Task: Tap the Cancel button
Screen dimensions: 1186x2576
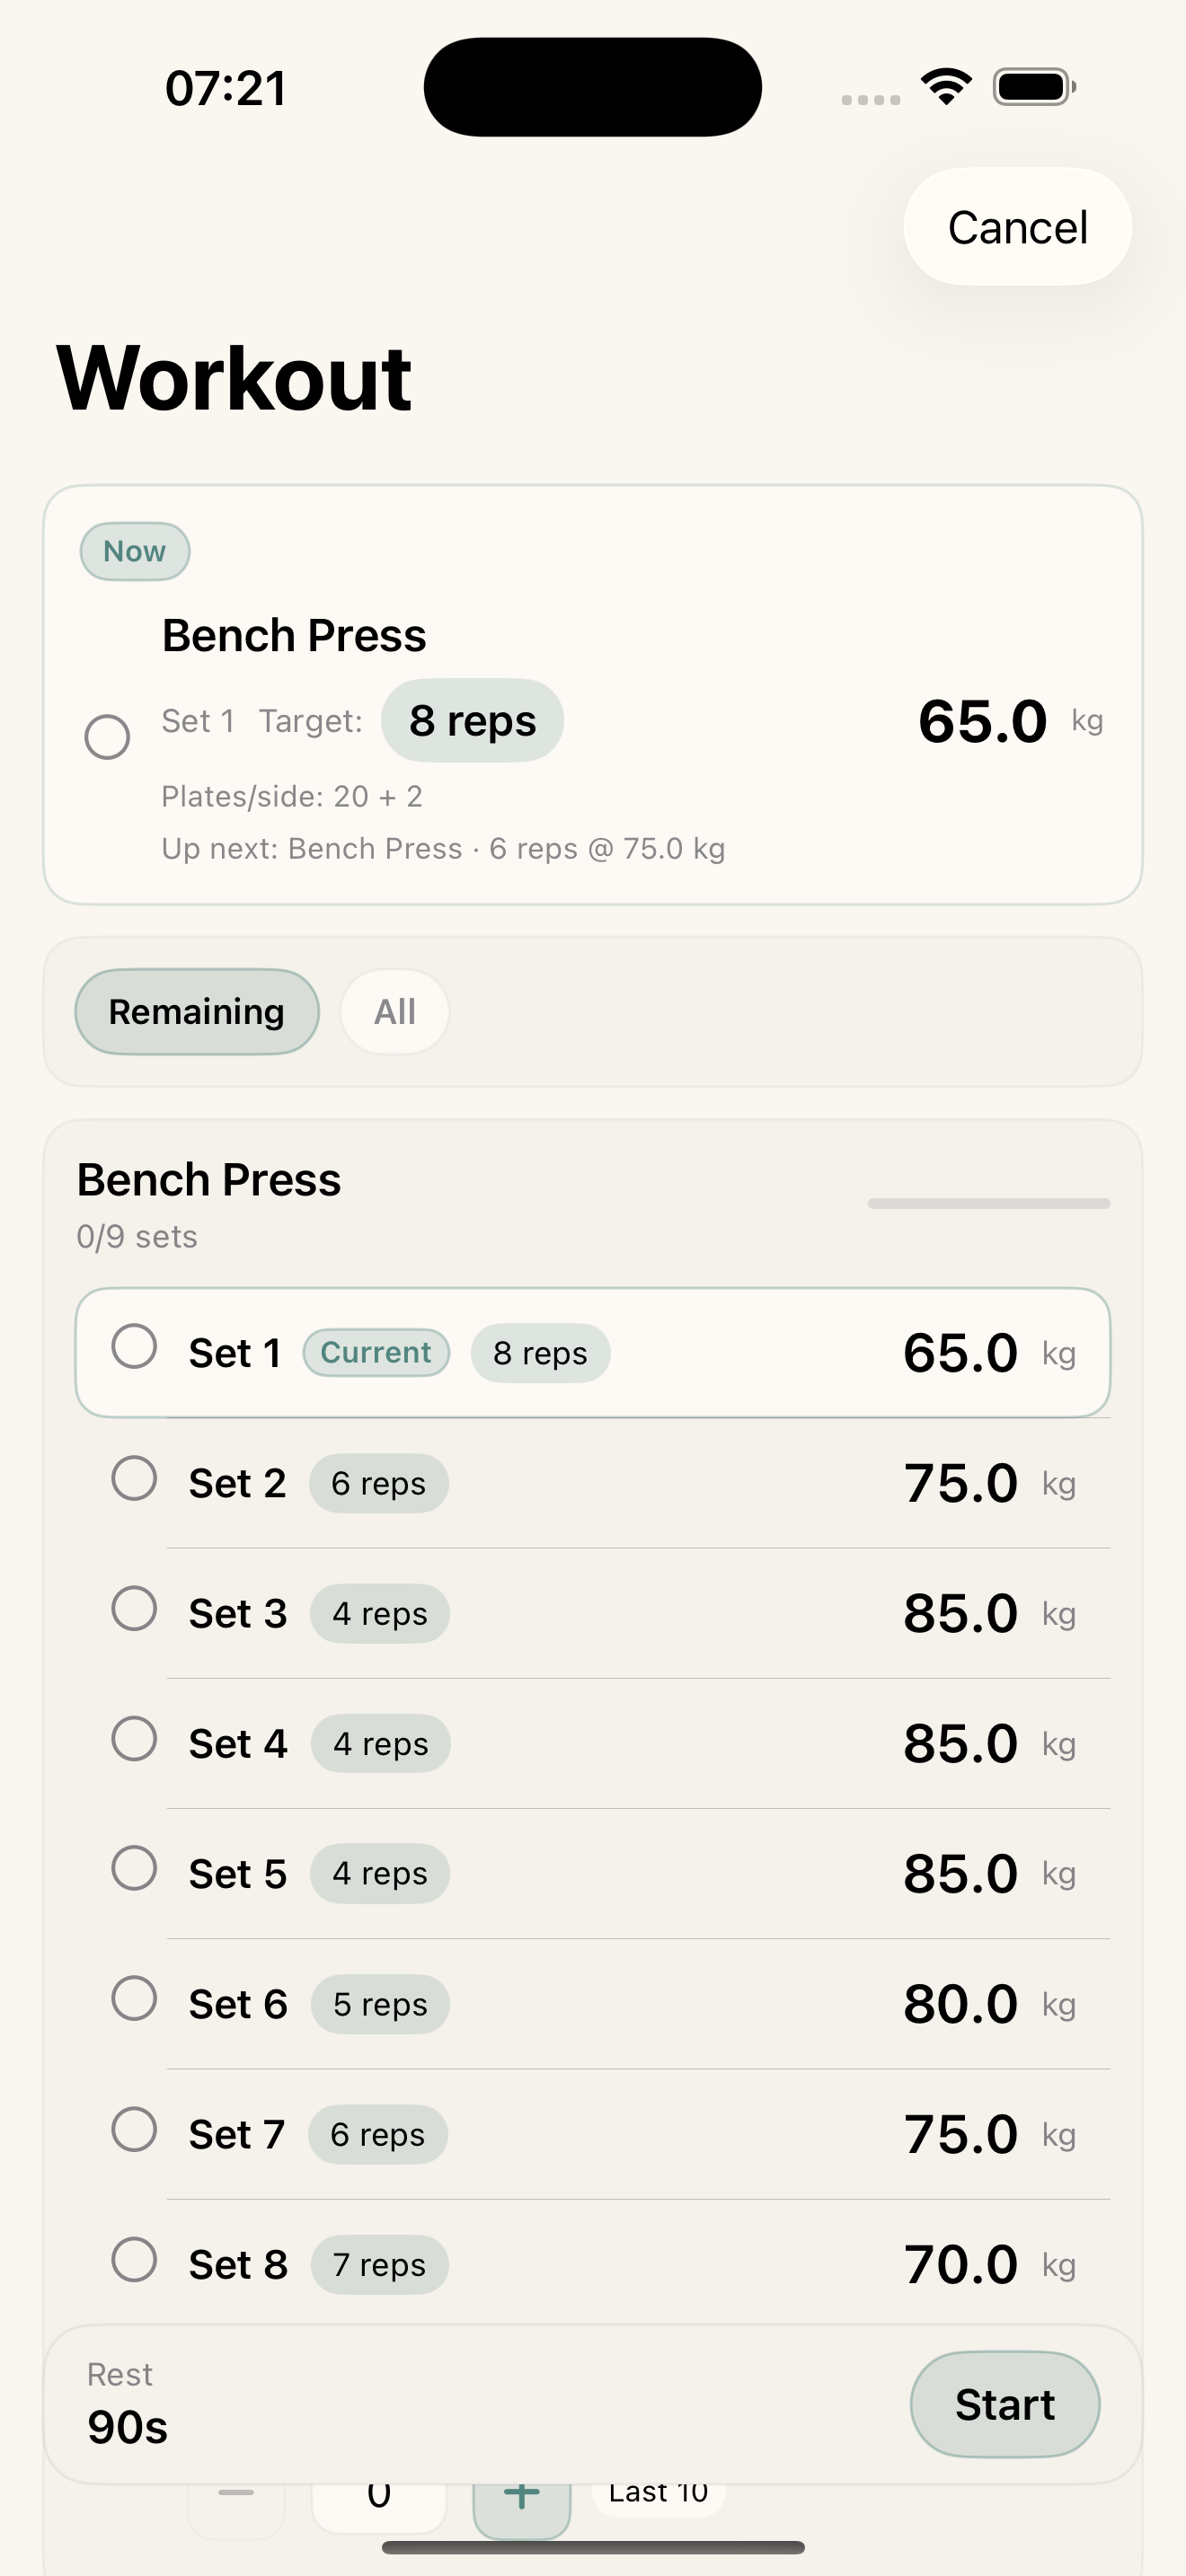Action: (x=1017, y=227)
